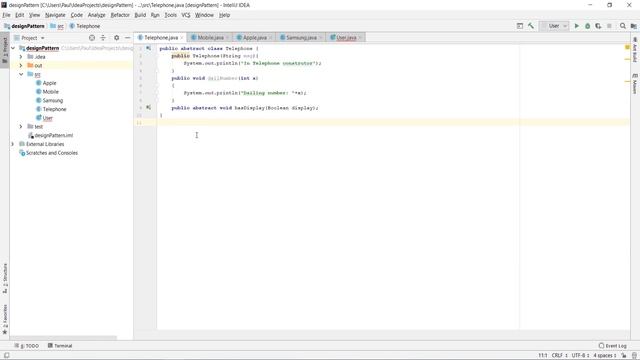Click the status bar icon at far right
This screenshot has width=640, height=360.
click(634, 356)
